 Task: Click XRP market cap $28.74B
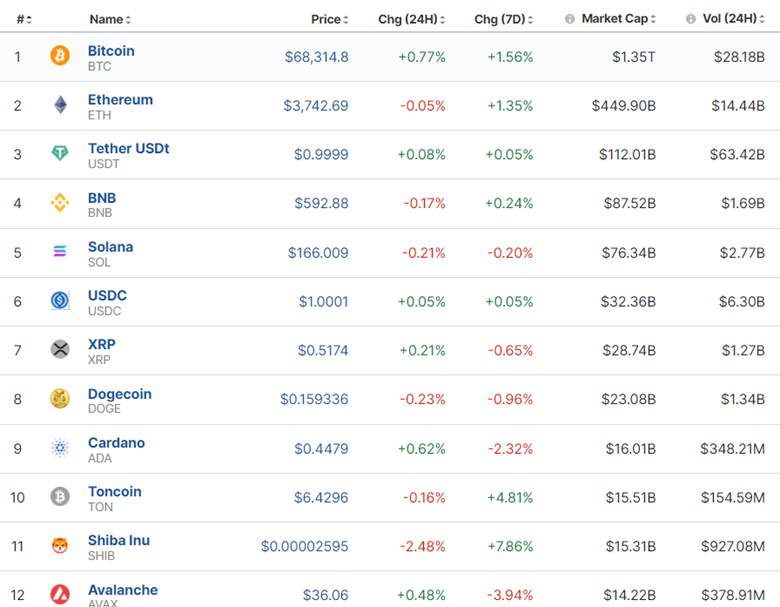629,350
